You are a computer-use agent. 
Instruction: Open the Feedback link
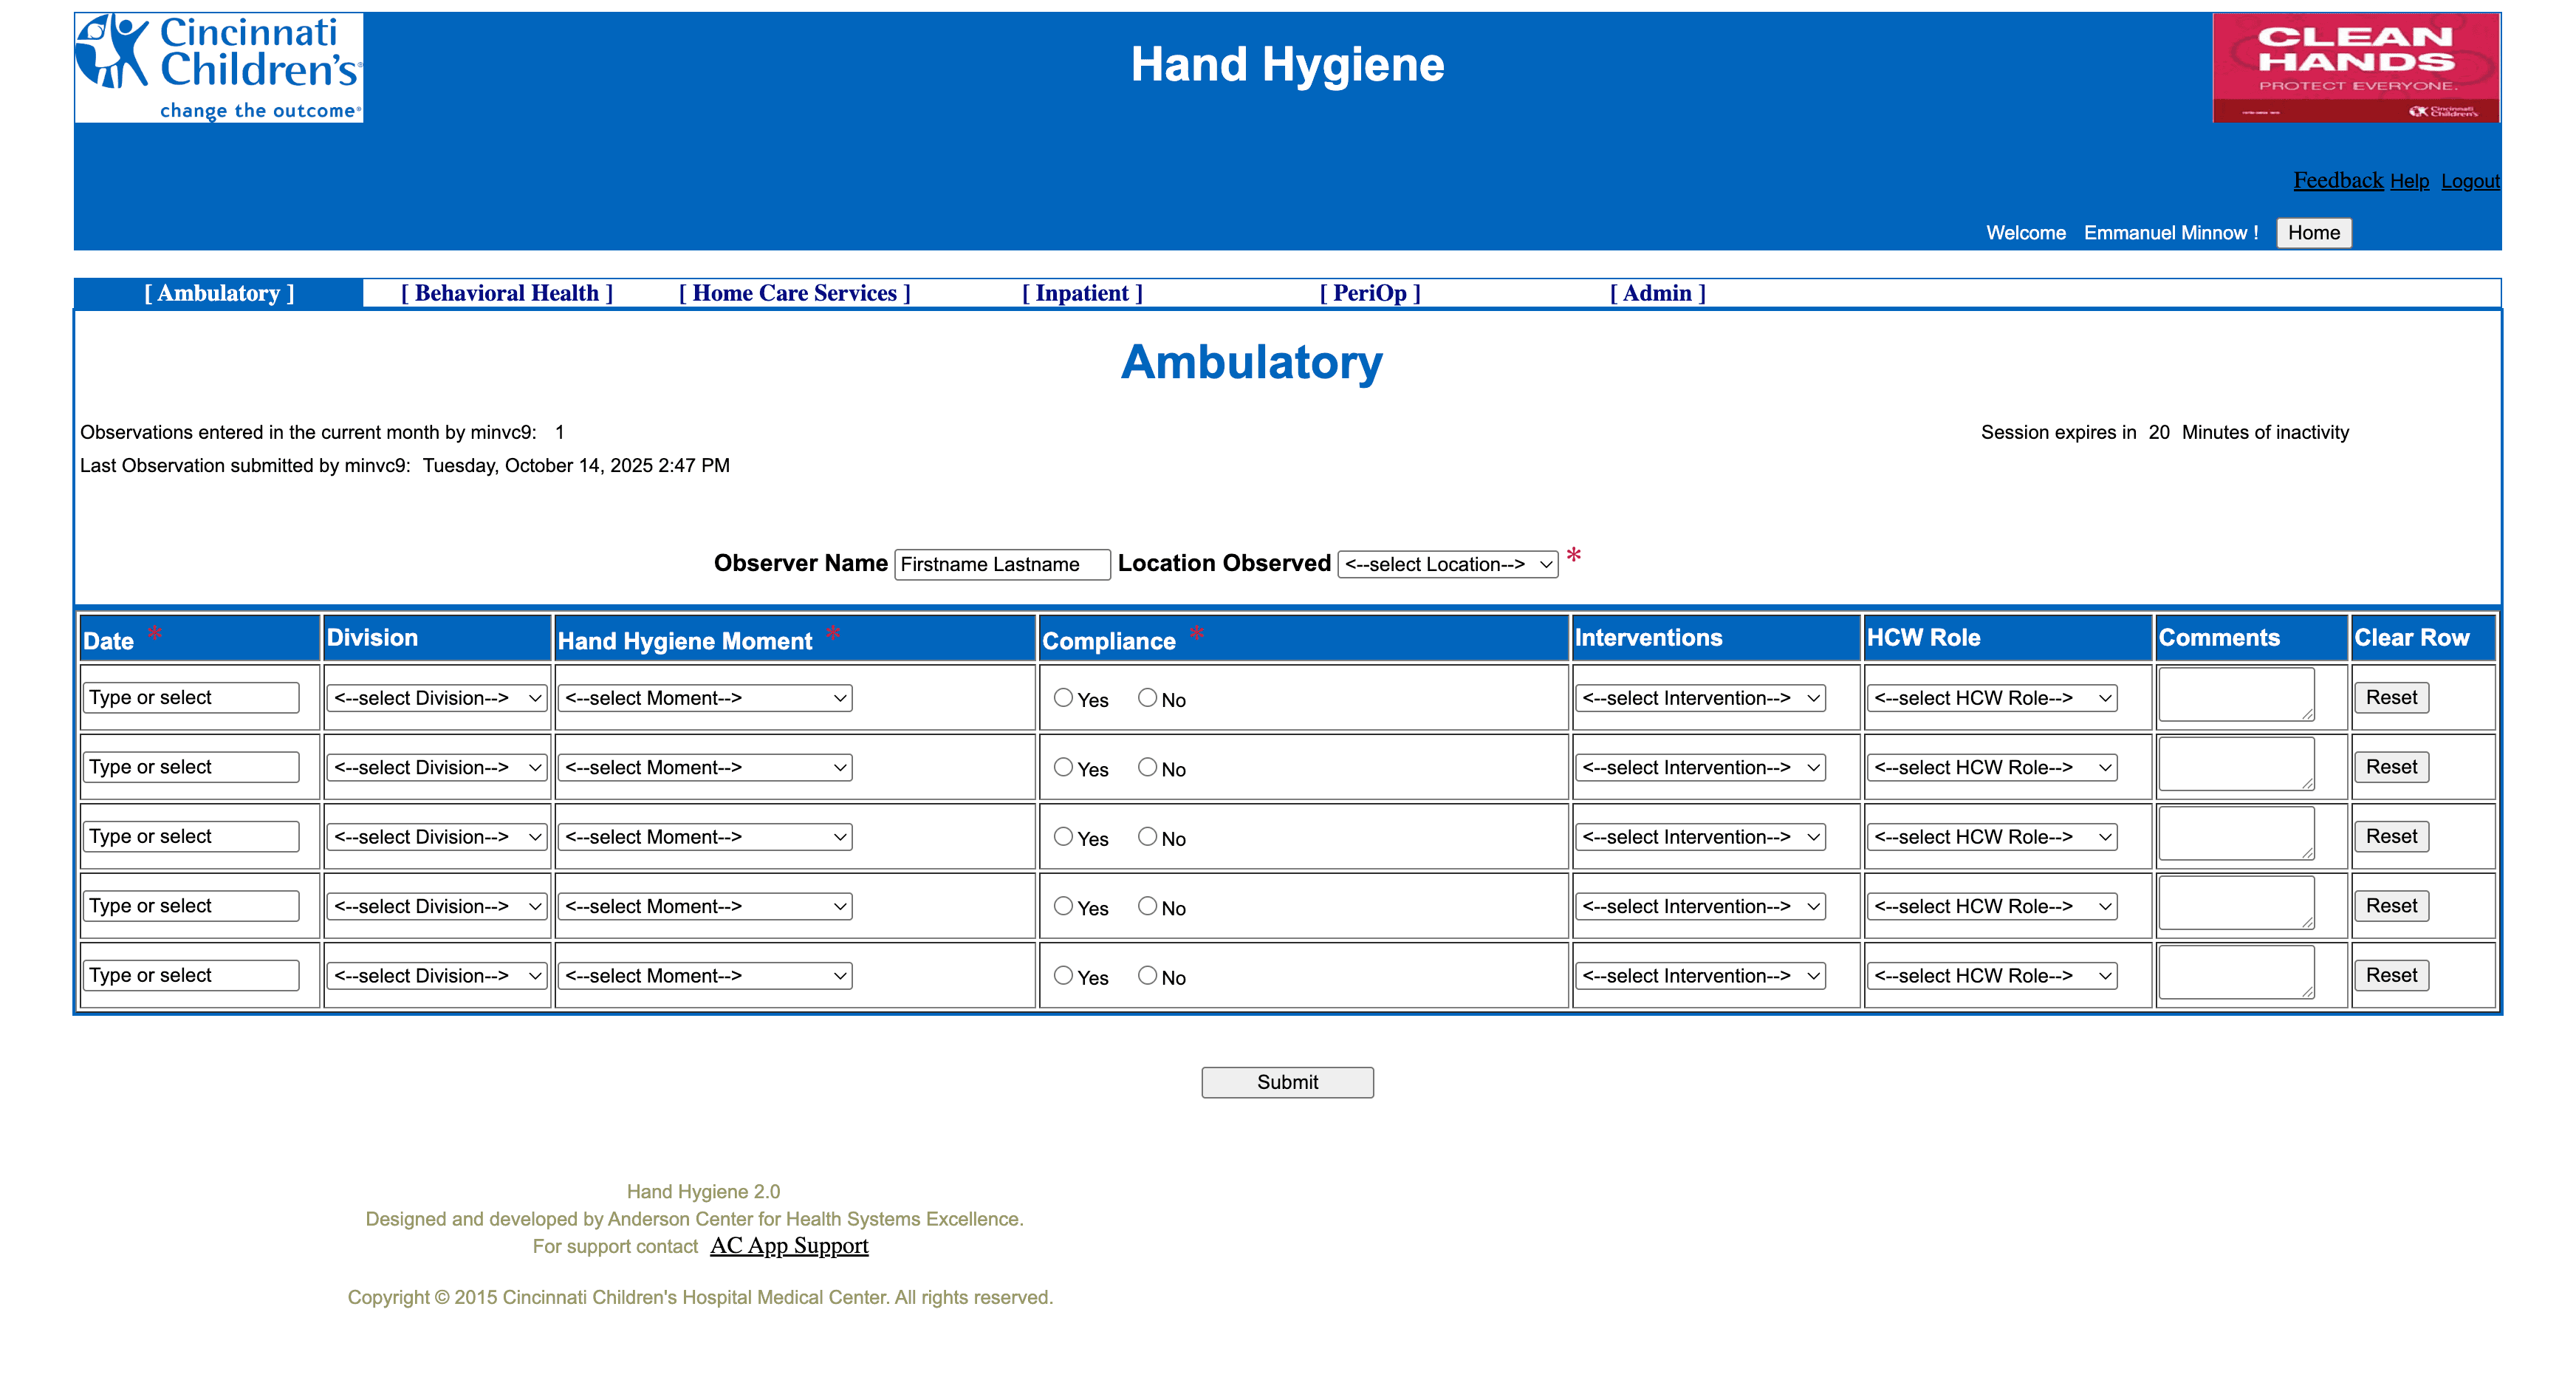coord(2338,181)
